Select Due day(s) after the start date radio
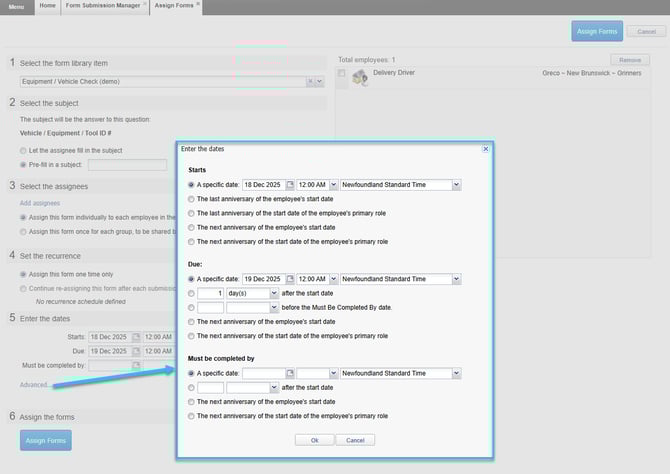The height and width of the screenshot is (474, 670). (191, 293)
